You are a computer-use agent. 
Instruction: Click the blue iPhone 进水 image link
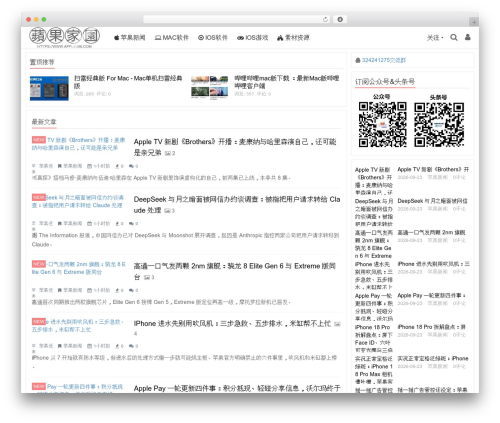coord(77,325)
